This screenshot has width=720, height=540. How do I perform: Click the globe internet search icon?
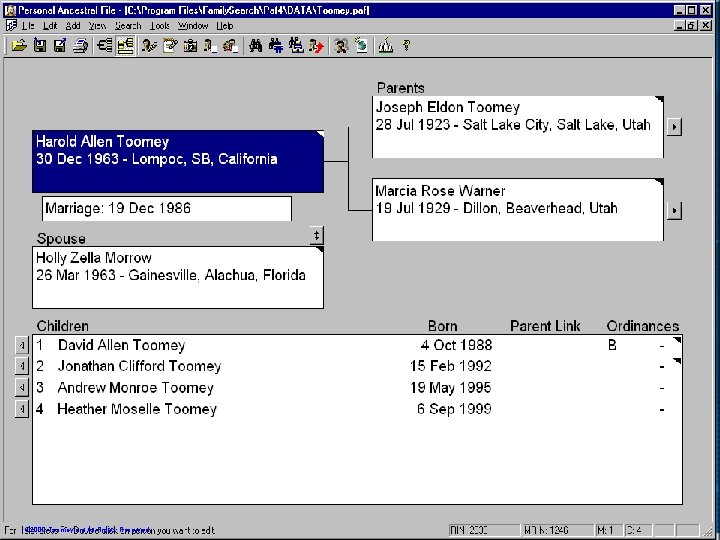[x=361, y=45]
